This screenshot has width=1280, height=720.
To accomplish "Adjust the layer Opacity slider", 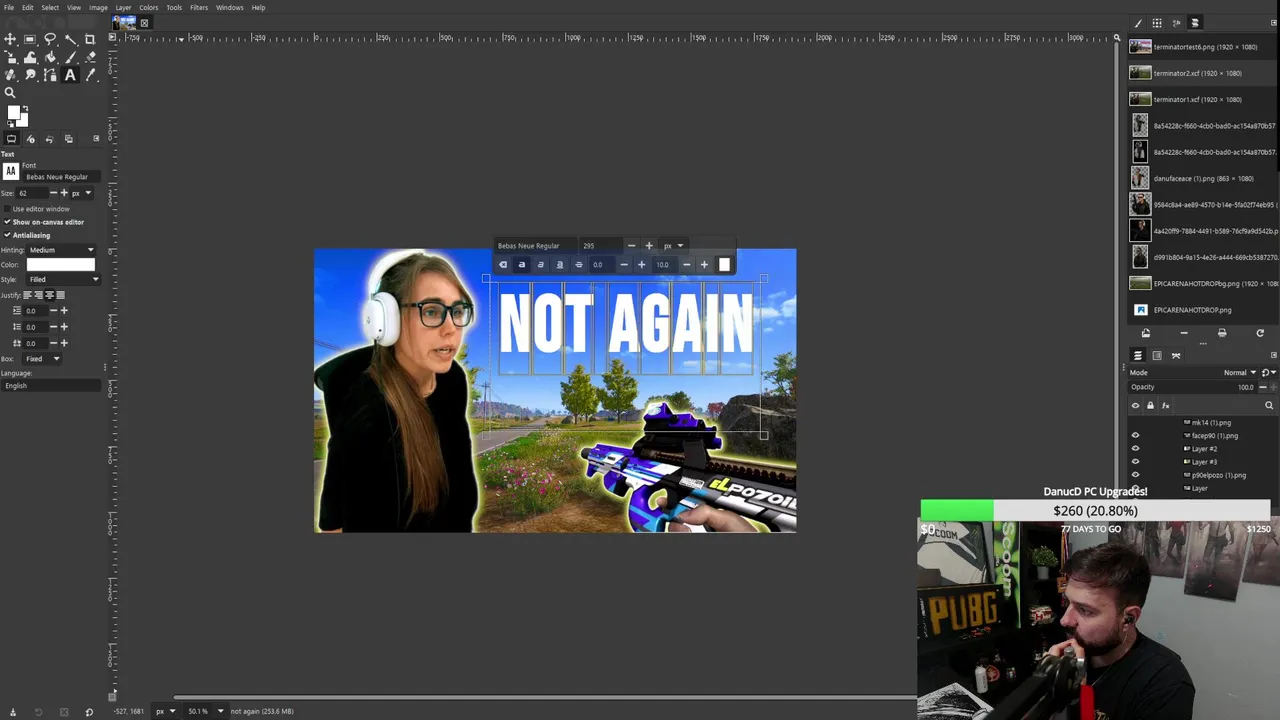I will (1195, 387).
